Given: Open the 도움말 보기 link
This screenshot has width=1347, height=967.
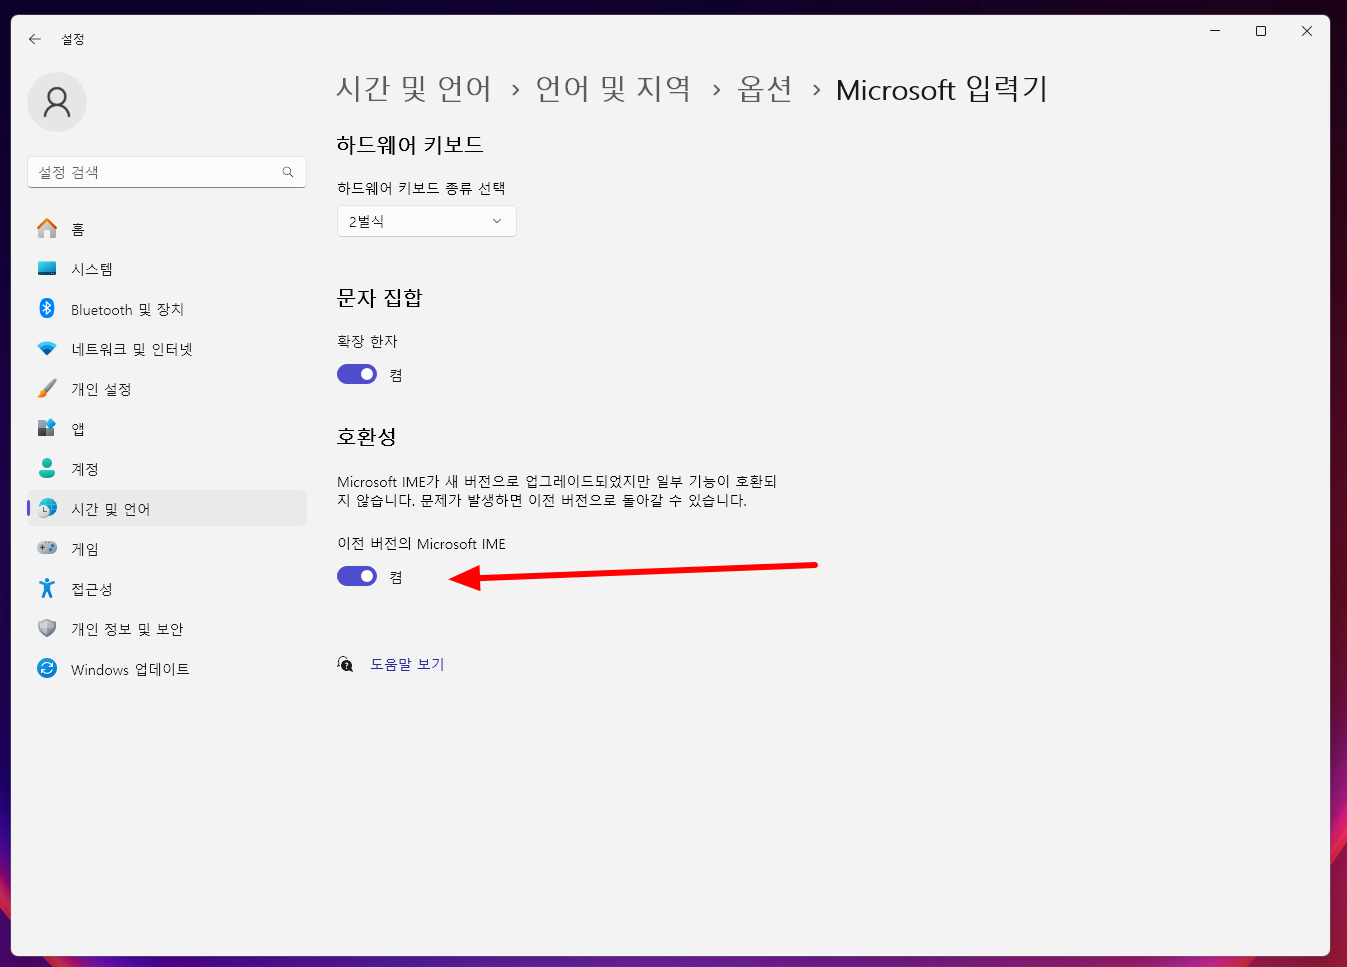Looking at the screenshot, I should 407,664.
